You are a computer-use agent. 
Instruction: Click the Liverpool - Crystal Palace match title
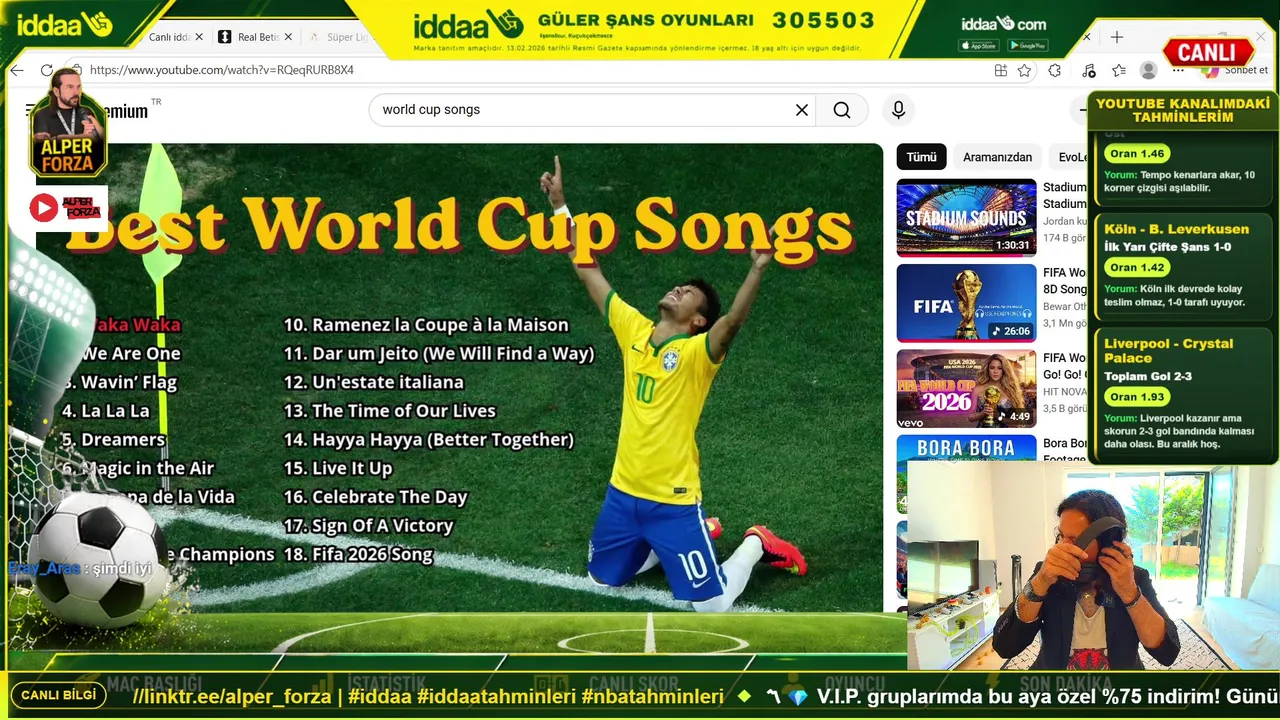pyautogui.click(x=1168, y=350)
